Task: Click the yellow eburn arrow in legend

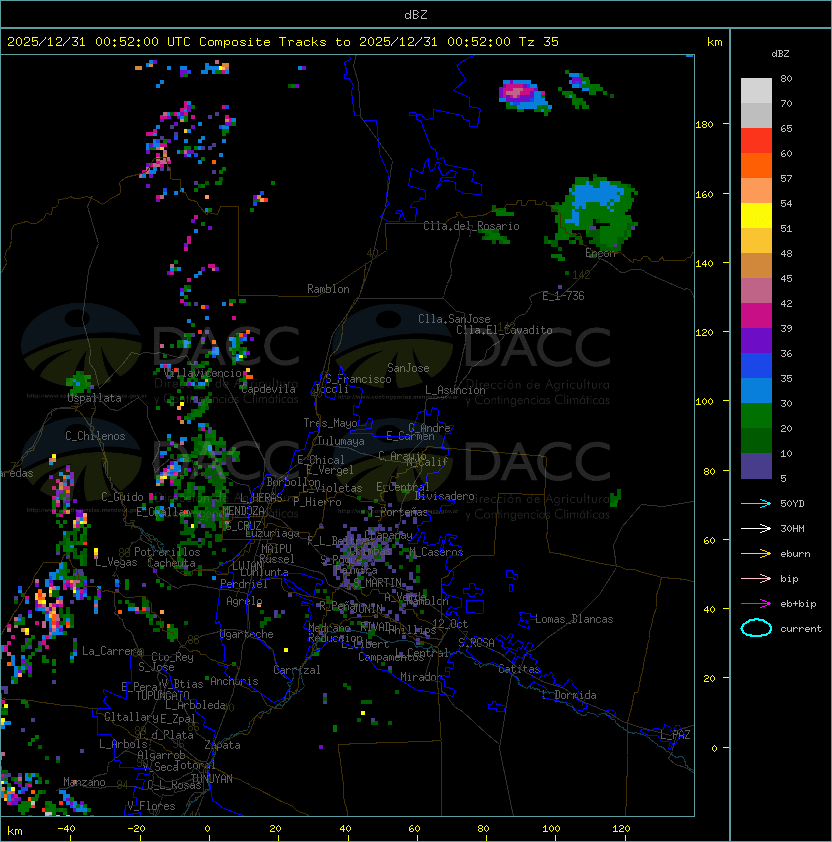Action: (756, 554)
